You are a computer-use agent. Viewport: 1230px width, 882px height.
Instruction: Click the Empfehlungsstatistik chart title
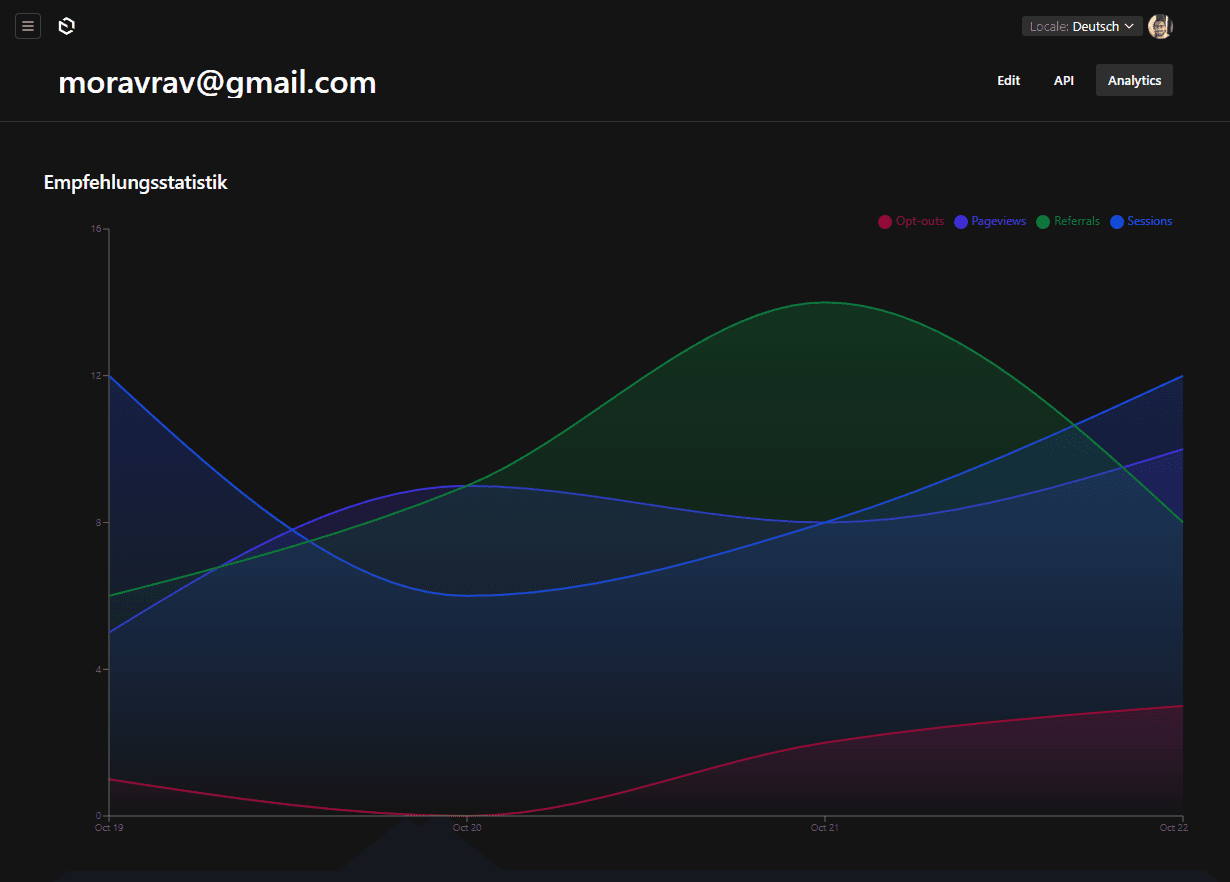point(136,182)
